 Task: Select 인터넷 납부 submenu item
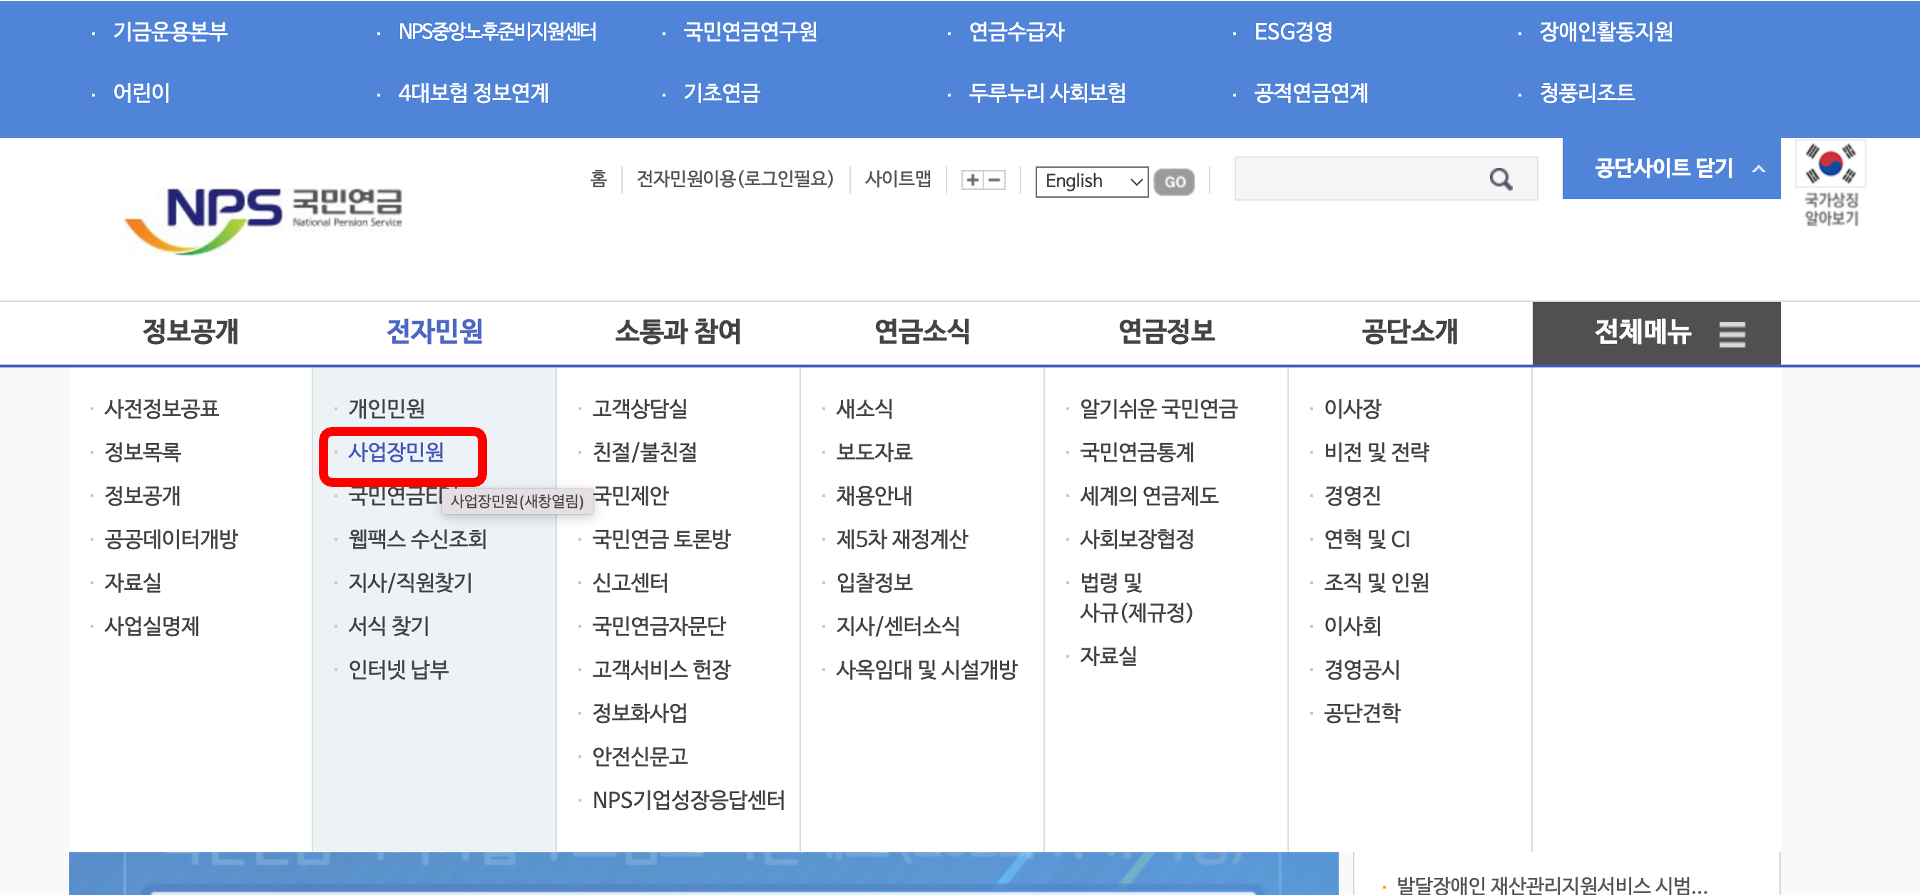(398, 669)
